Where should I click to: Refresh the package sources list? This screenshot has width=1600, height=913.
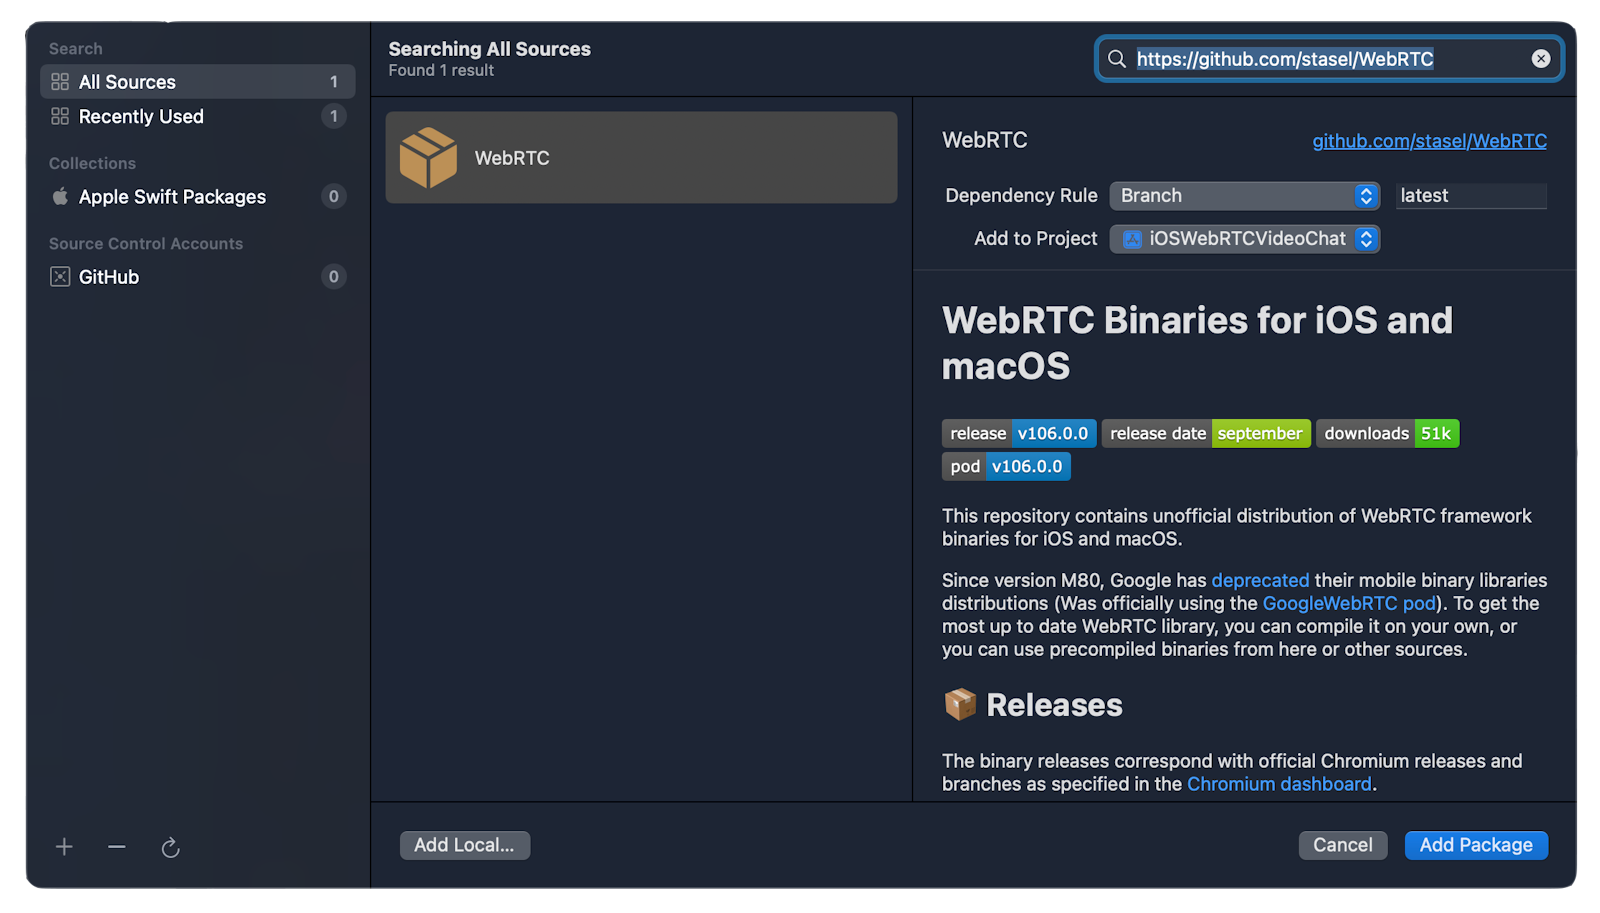pyautogui.click(x=170, y=846)
